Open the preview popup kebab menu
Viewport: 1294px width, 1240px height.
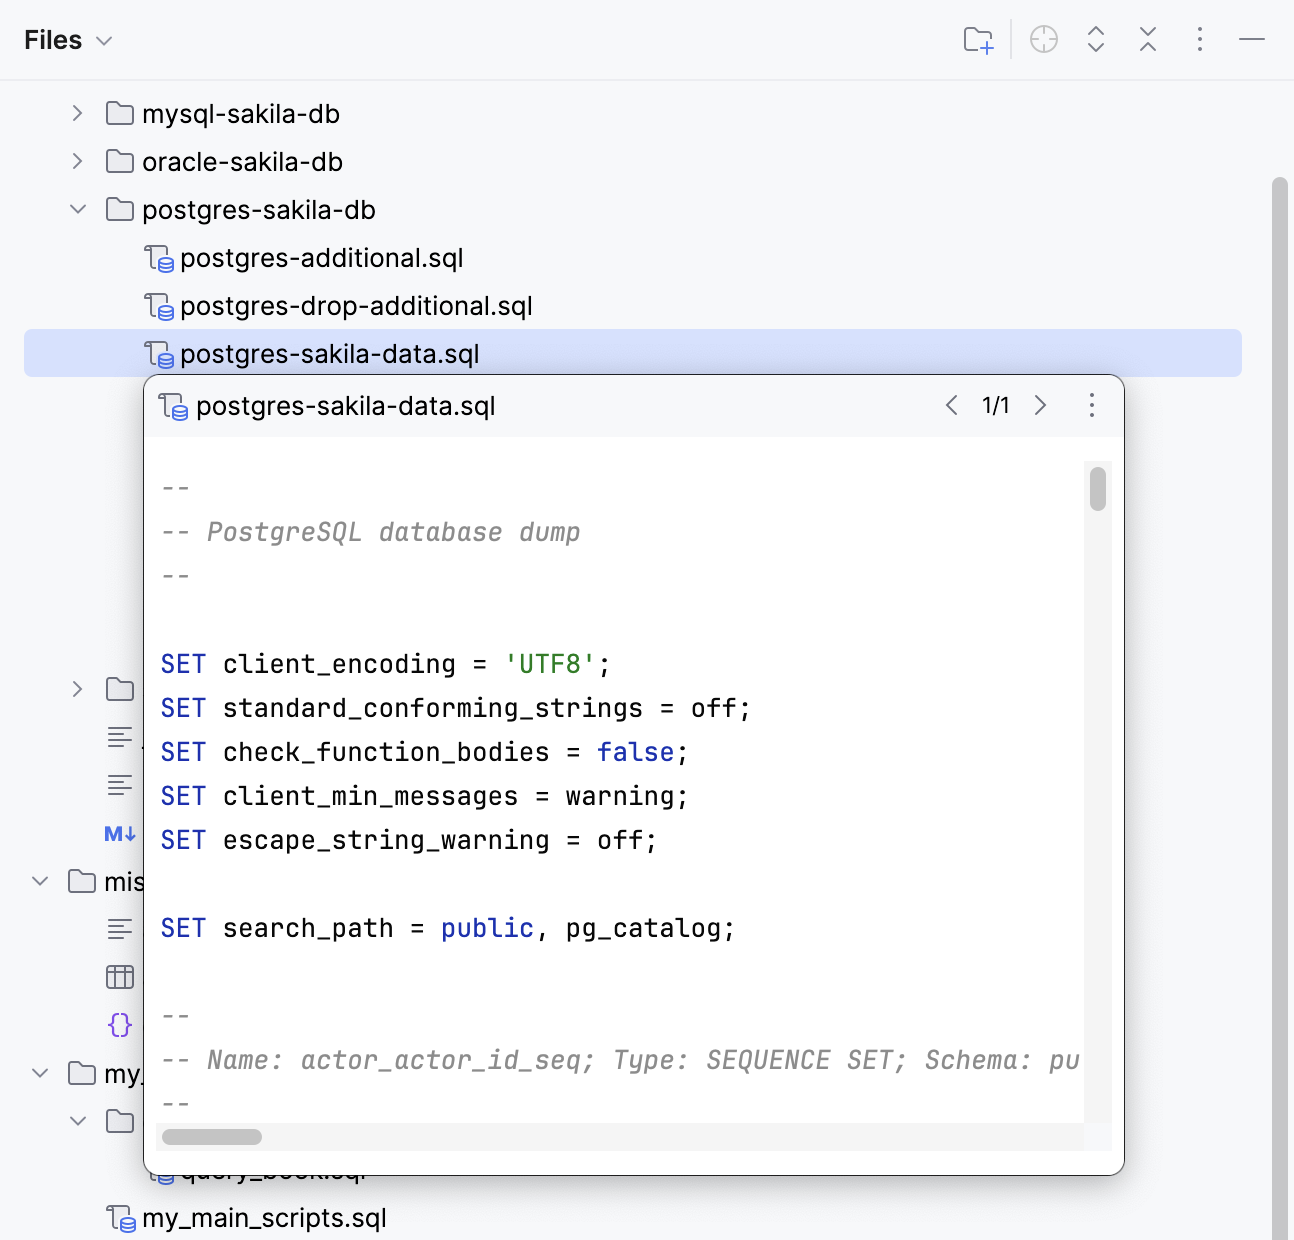tap(1092, 405)
